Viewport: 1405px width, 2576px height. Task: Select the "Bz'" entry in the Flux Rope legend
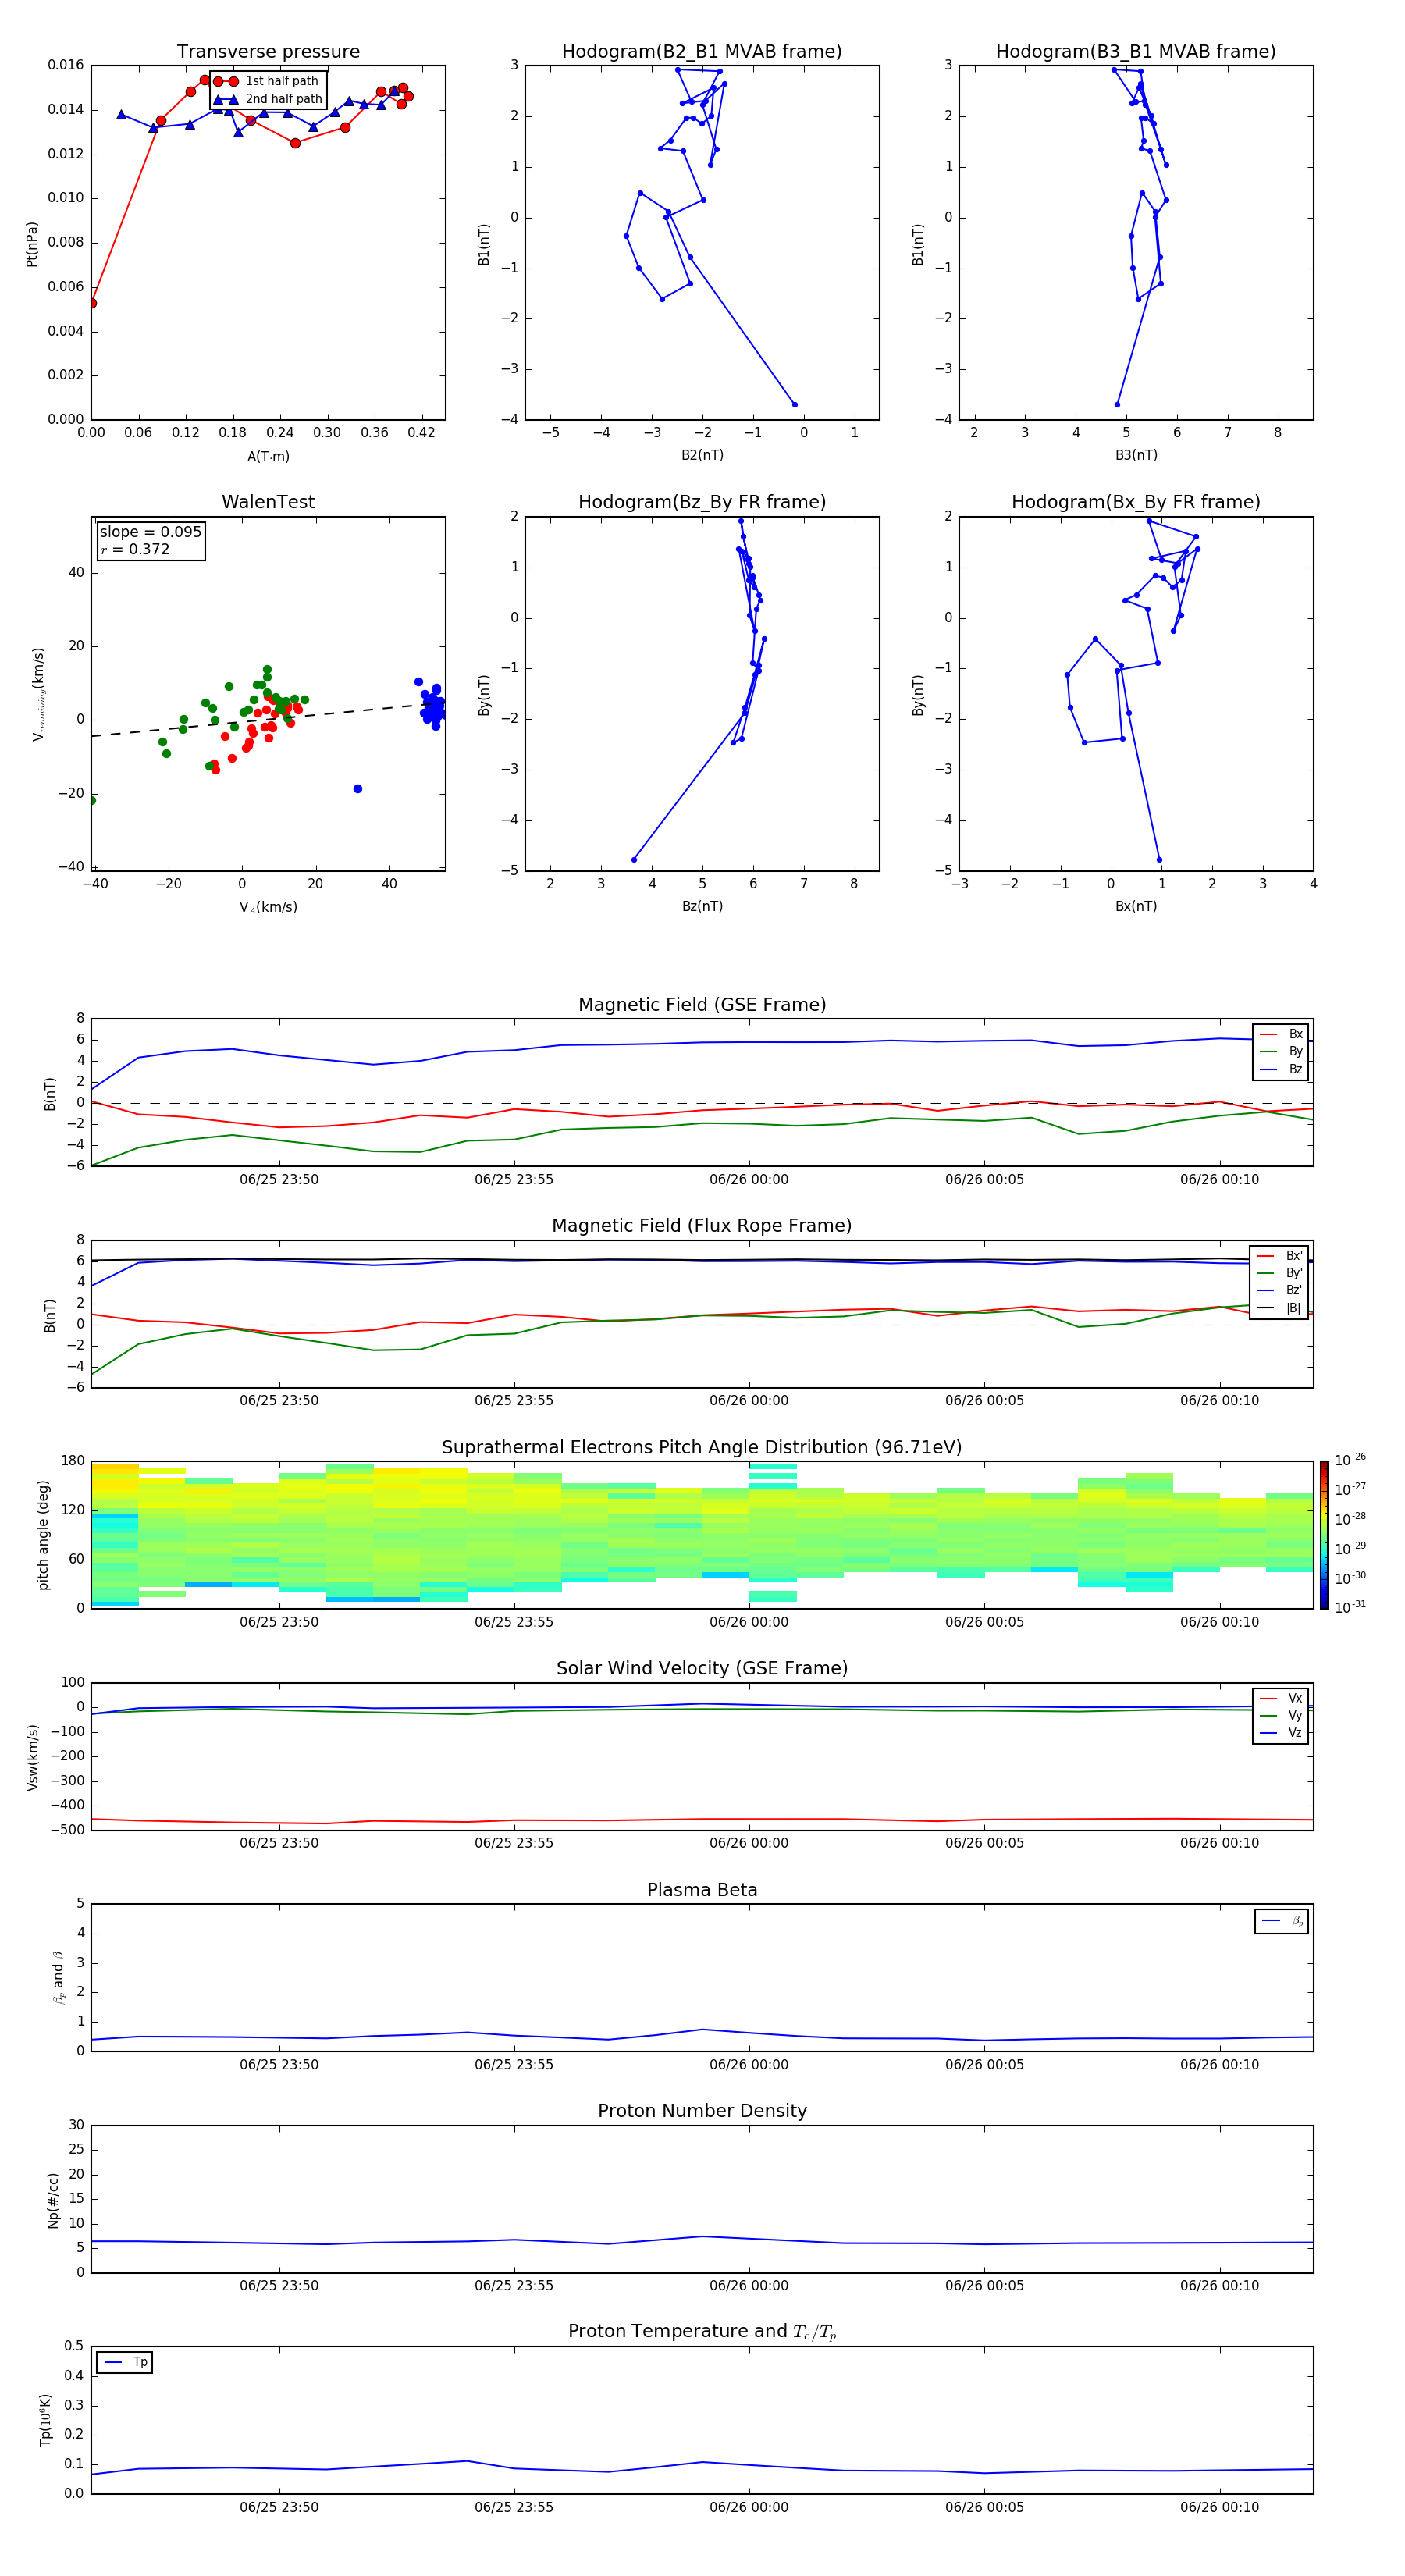pyautogui.click(x=1280, y=1290)
